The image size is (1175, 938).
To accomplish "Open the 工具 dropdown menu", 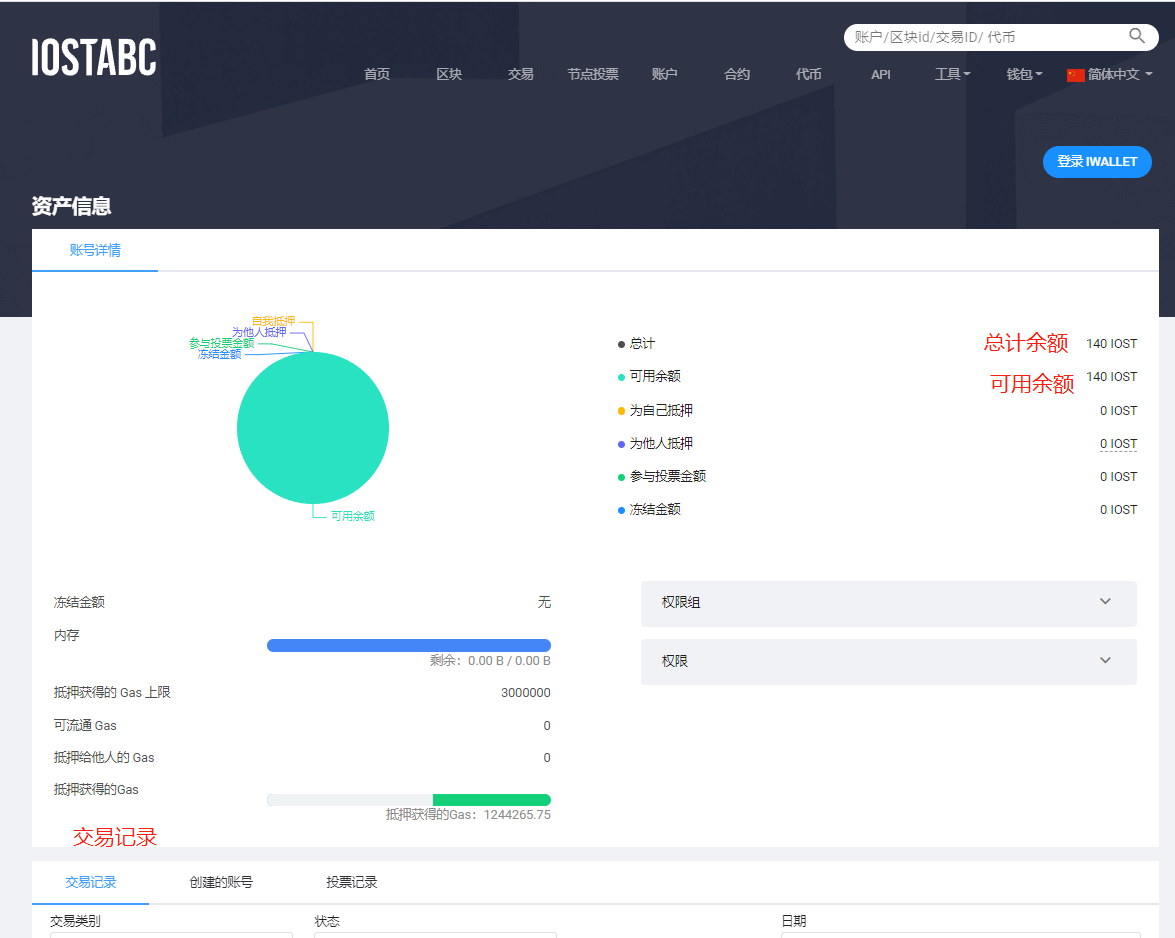I will pos(952,74).
